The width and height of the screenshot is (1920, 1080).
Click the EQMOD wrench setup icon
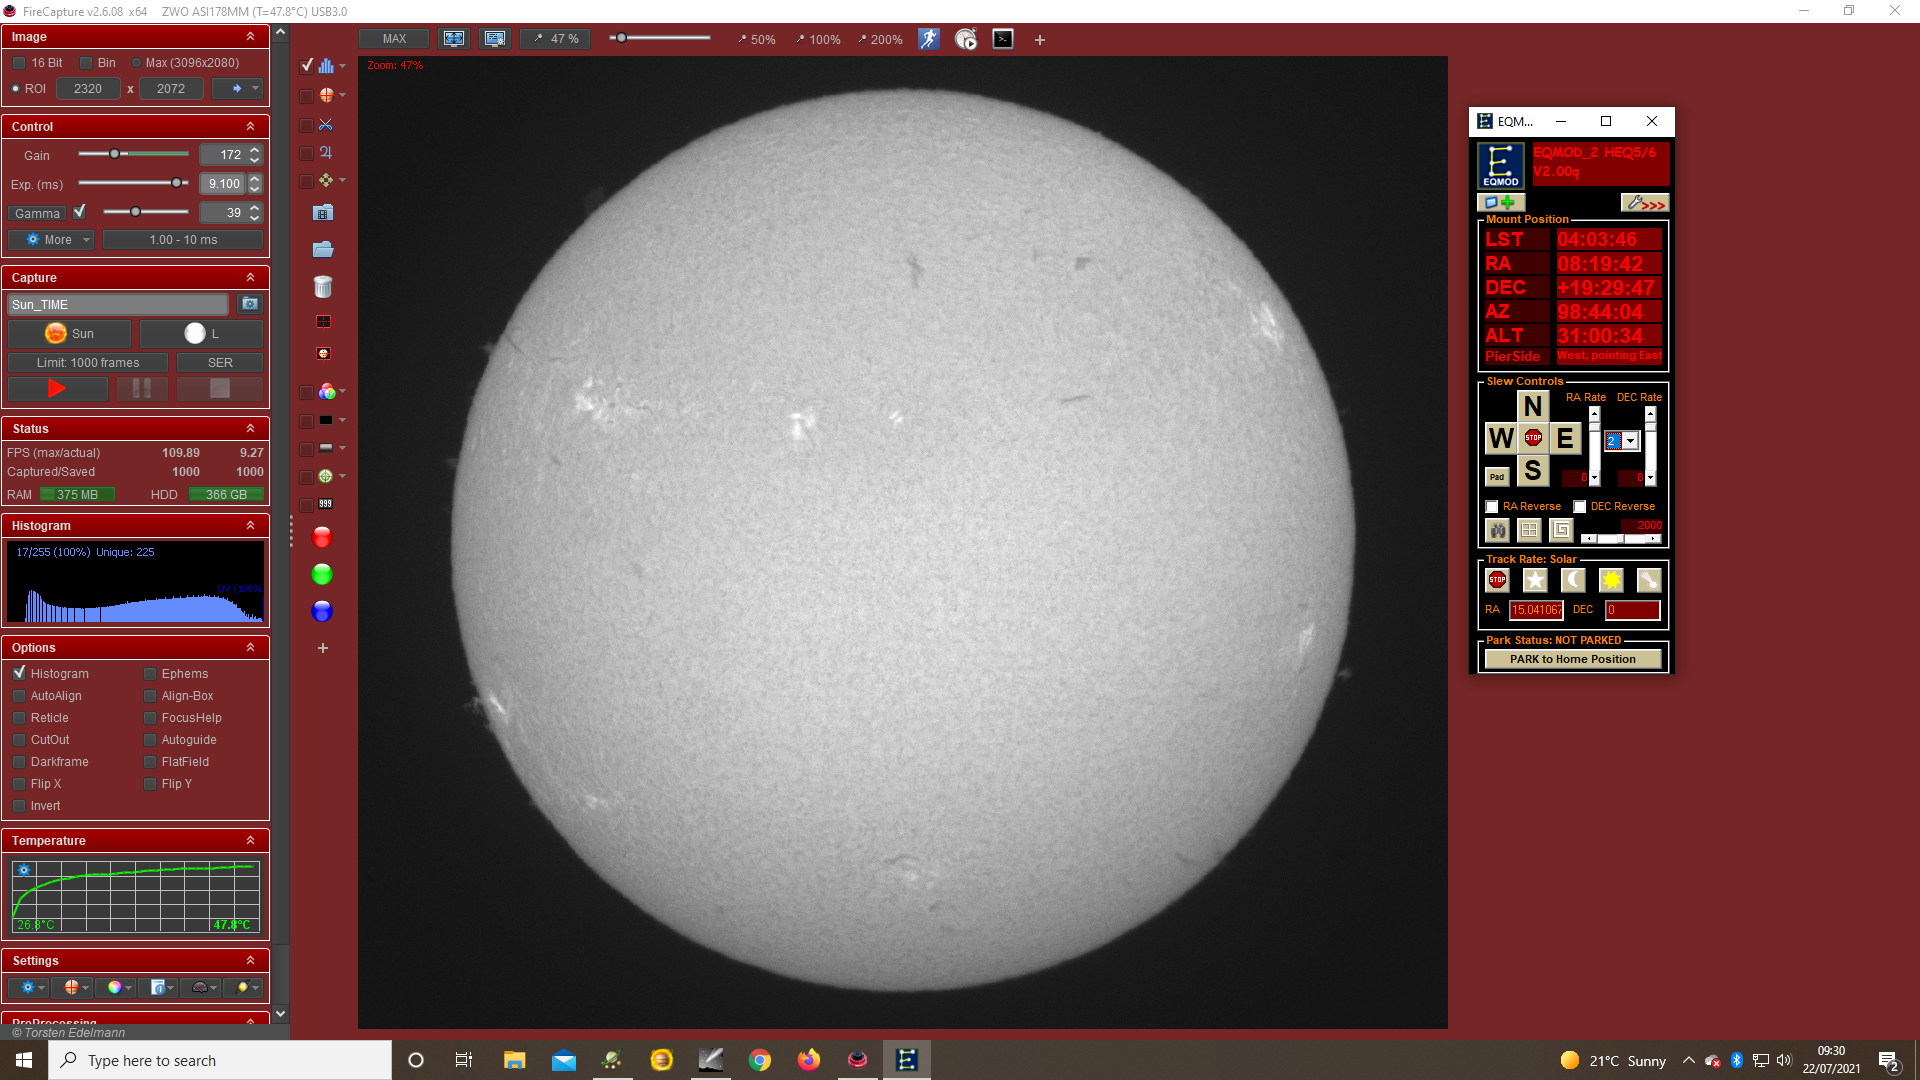tap(1645, 203)
